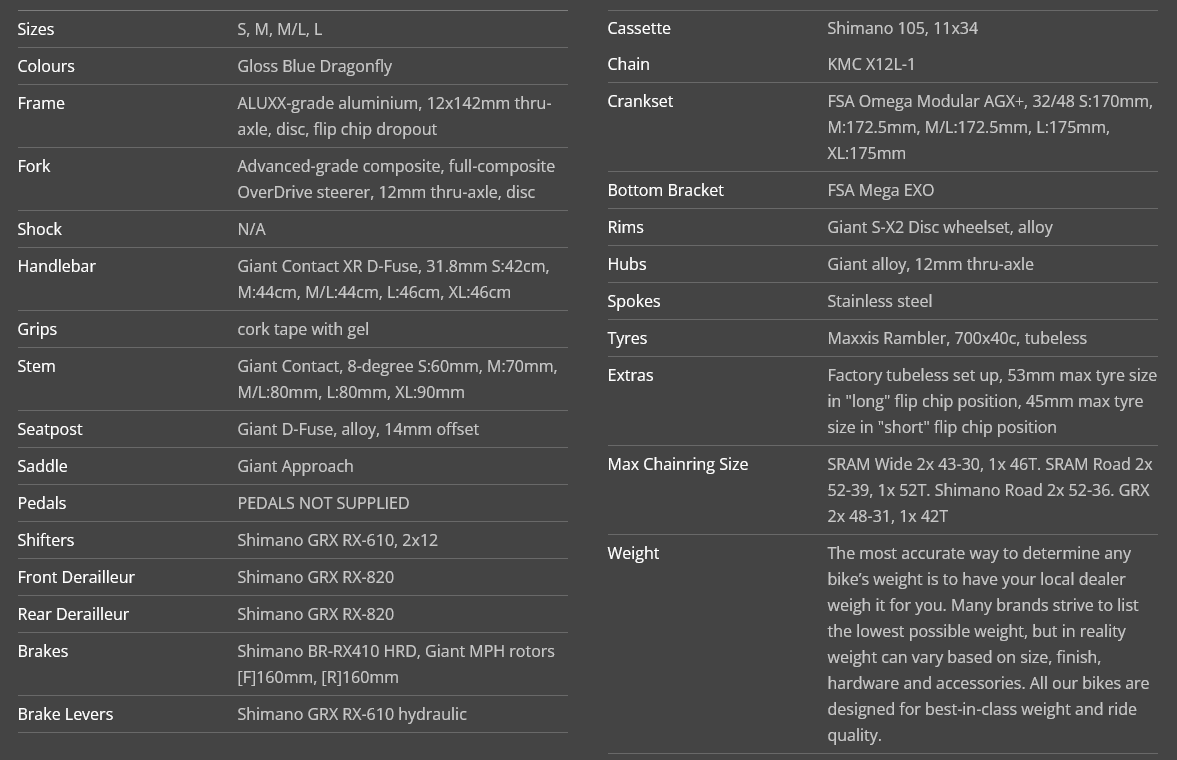Click the 'Max Chainring Size' label
The image size is (1177, 760).
click(x=678, y=464)
